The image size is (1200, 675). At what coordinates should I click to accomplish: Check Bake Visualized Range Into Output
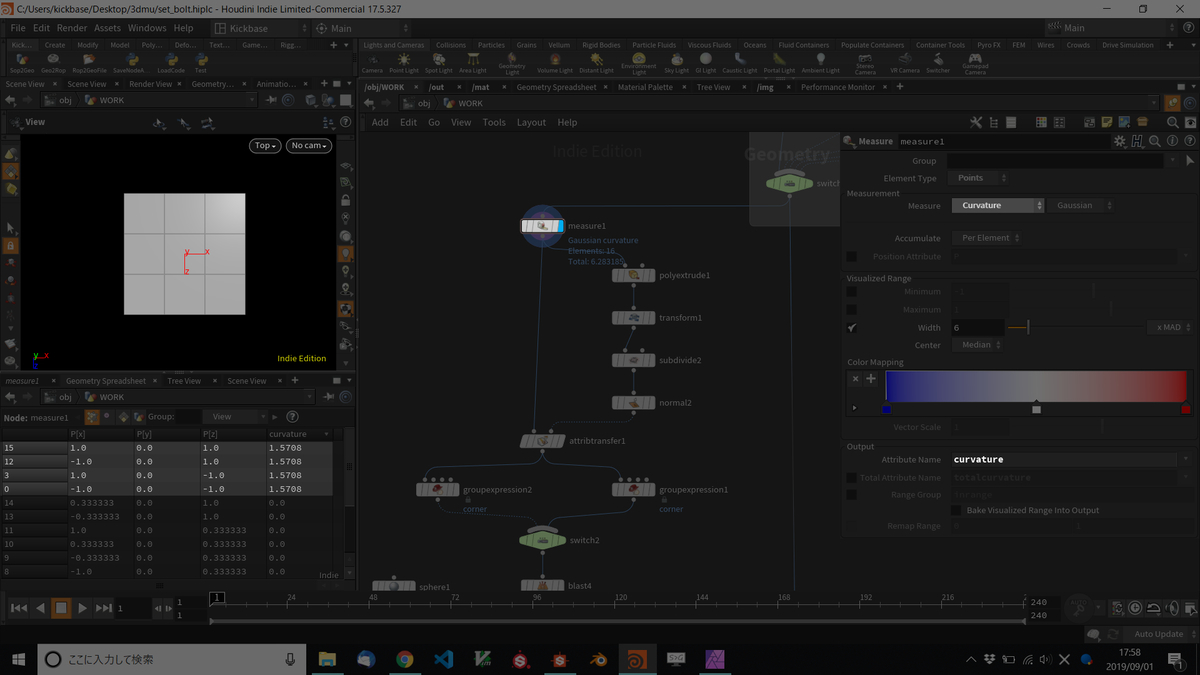956,510
